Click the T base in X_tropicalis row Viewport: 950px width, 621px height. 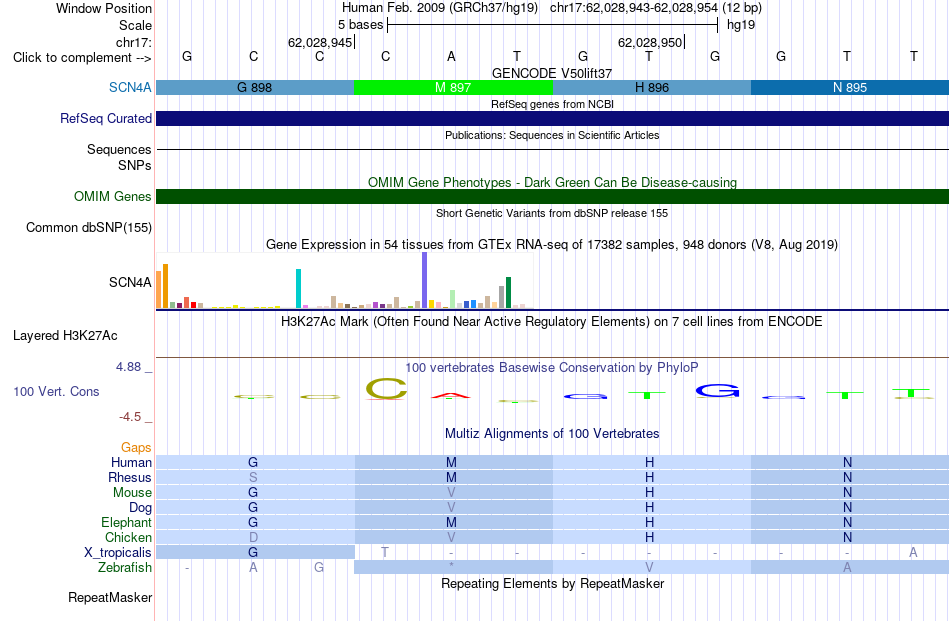[x=385, y=553]
